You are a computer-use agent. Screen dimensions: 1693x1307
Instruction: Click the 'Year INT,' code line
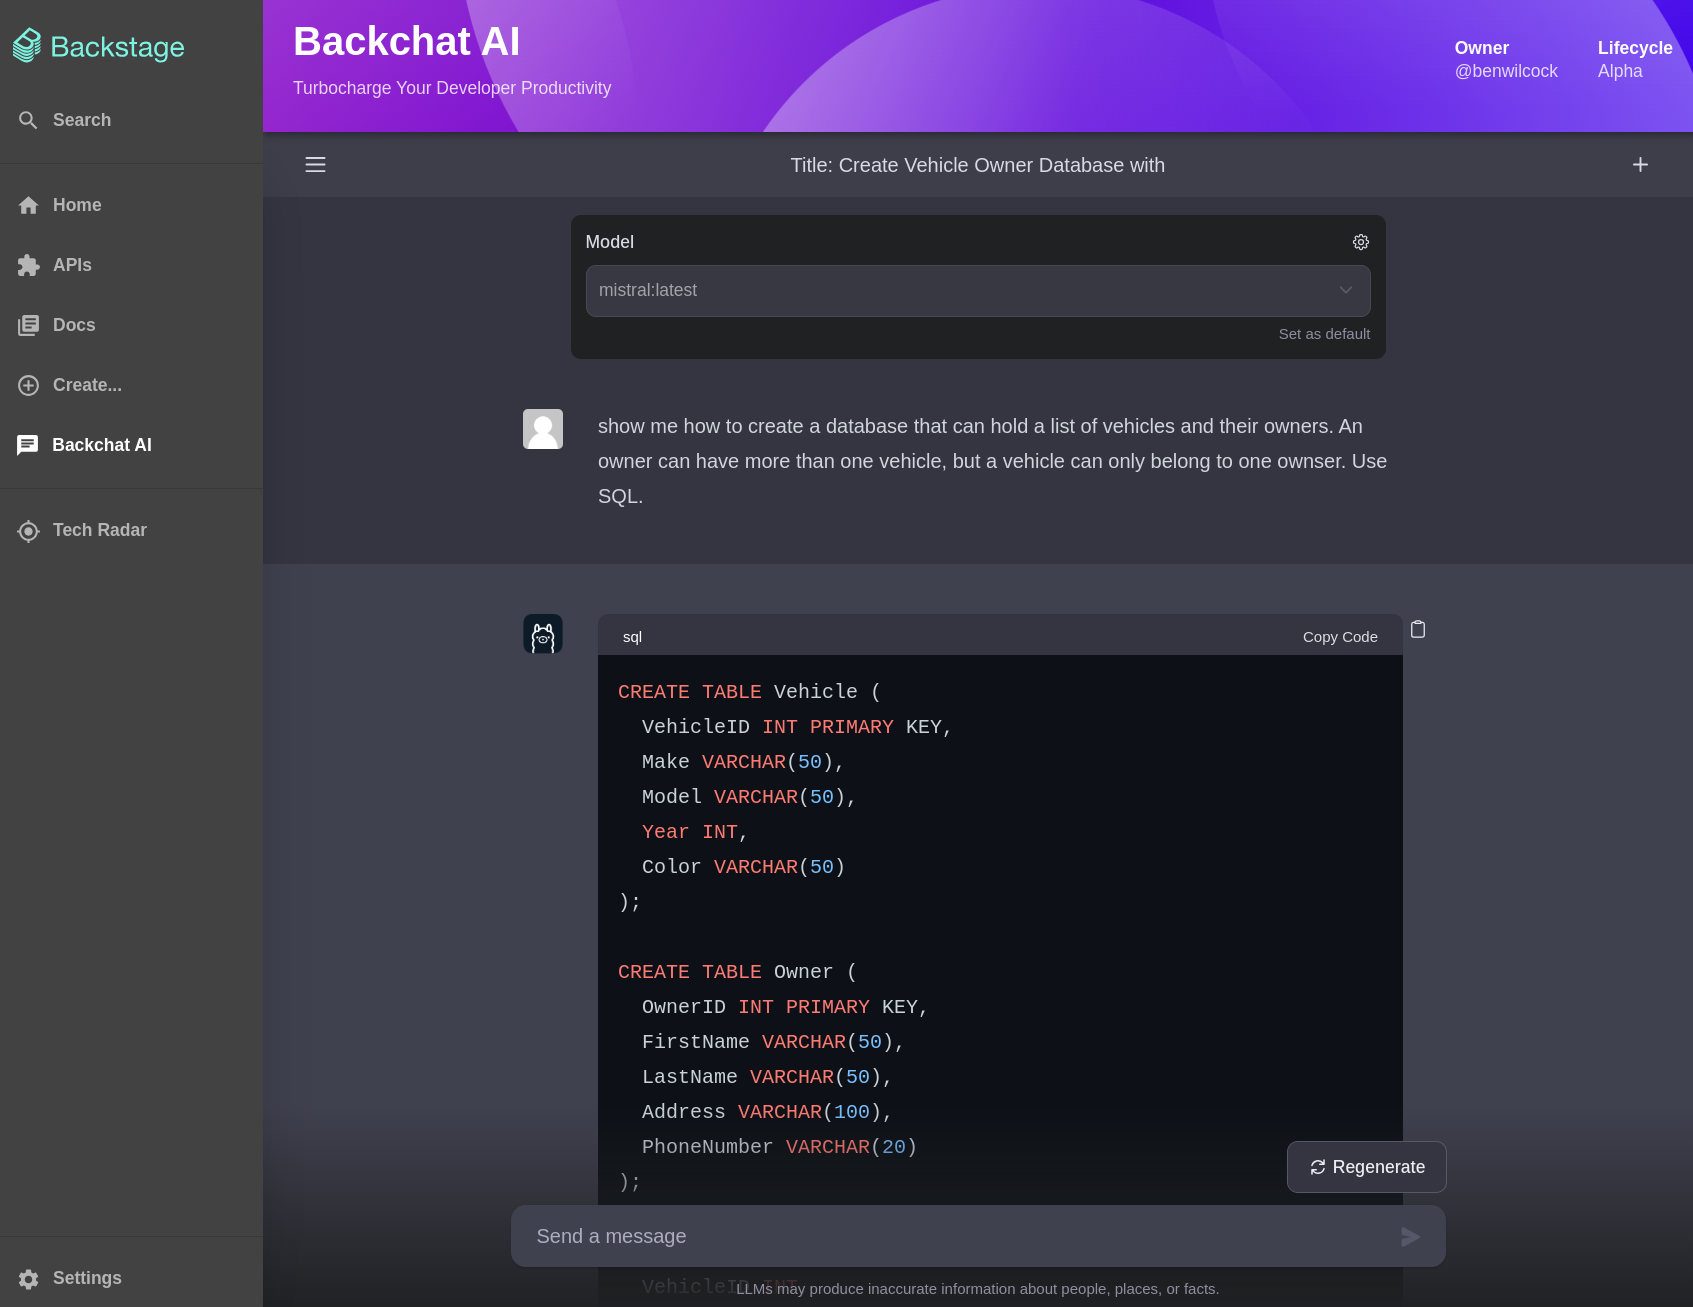click(695, 832)
